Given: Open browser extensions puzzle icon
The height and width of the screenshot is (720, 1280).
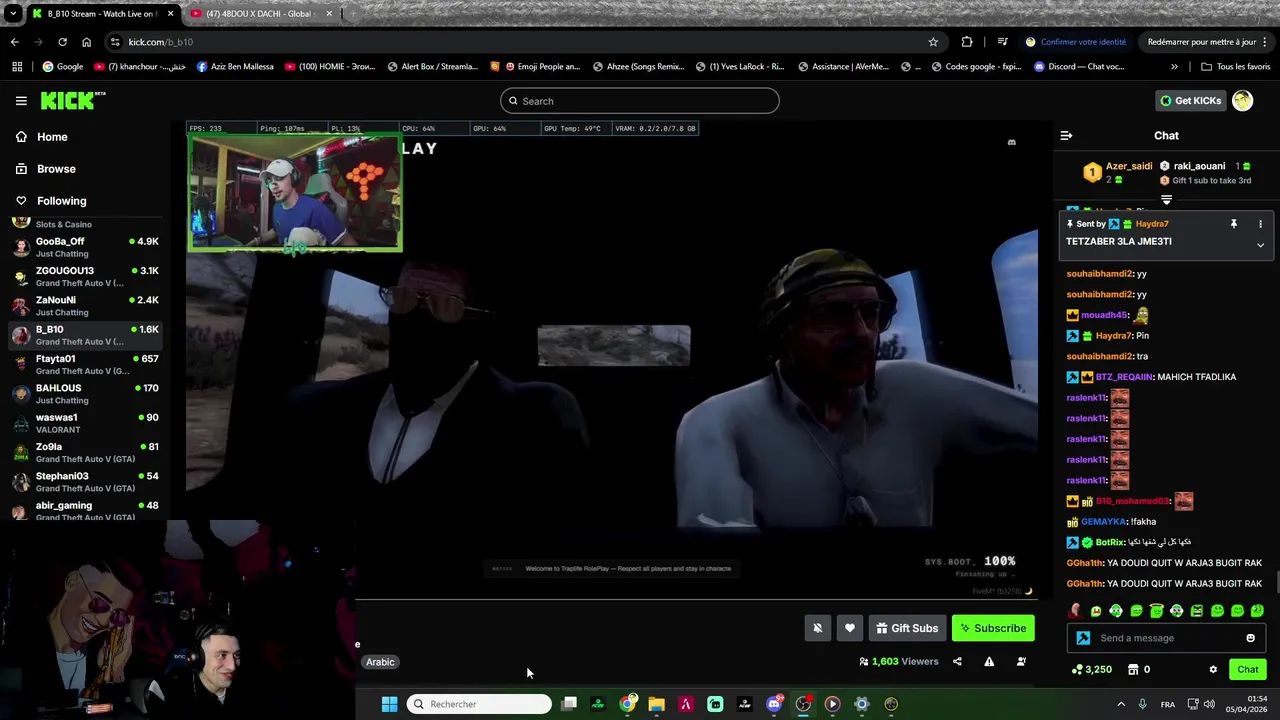Looking at the screenshot, I should tap(967, 42).
